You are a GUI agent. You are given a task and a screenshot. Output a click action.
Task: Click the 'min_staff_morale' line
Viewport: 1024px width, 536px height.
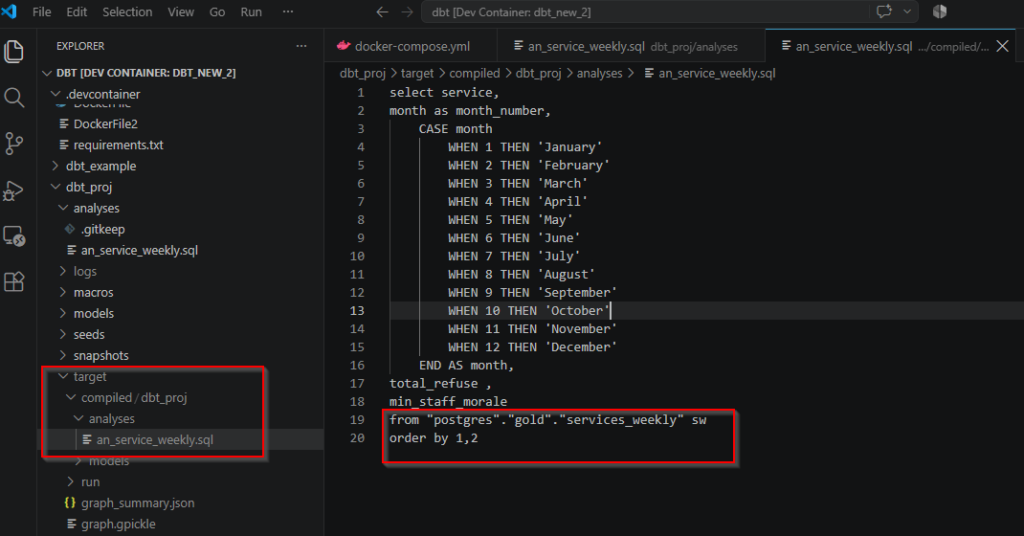(448, 402)
